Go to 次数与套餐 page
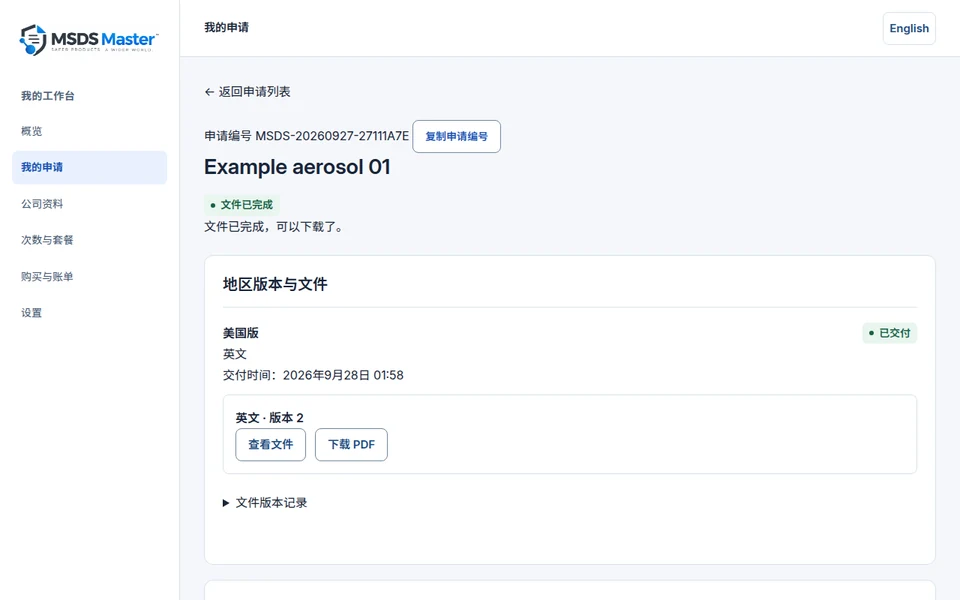The width and height of the screenshot is (960, 600). (47, 240)
